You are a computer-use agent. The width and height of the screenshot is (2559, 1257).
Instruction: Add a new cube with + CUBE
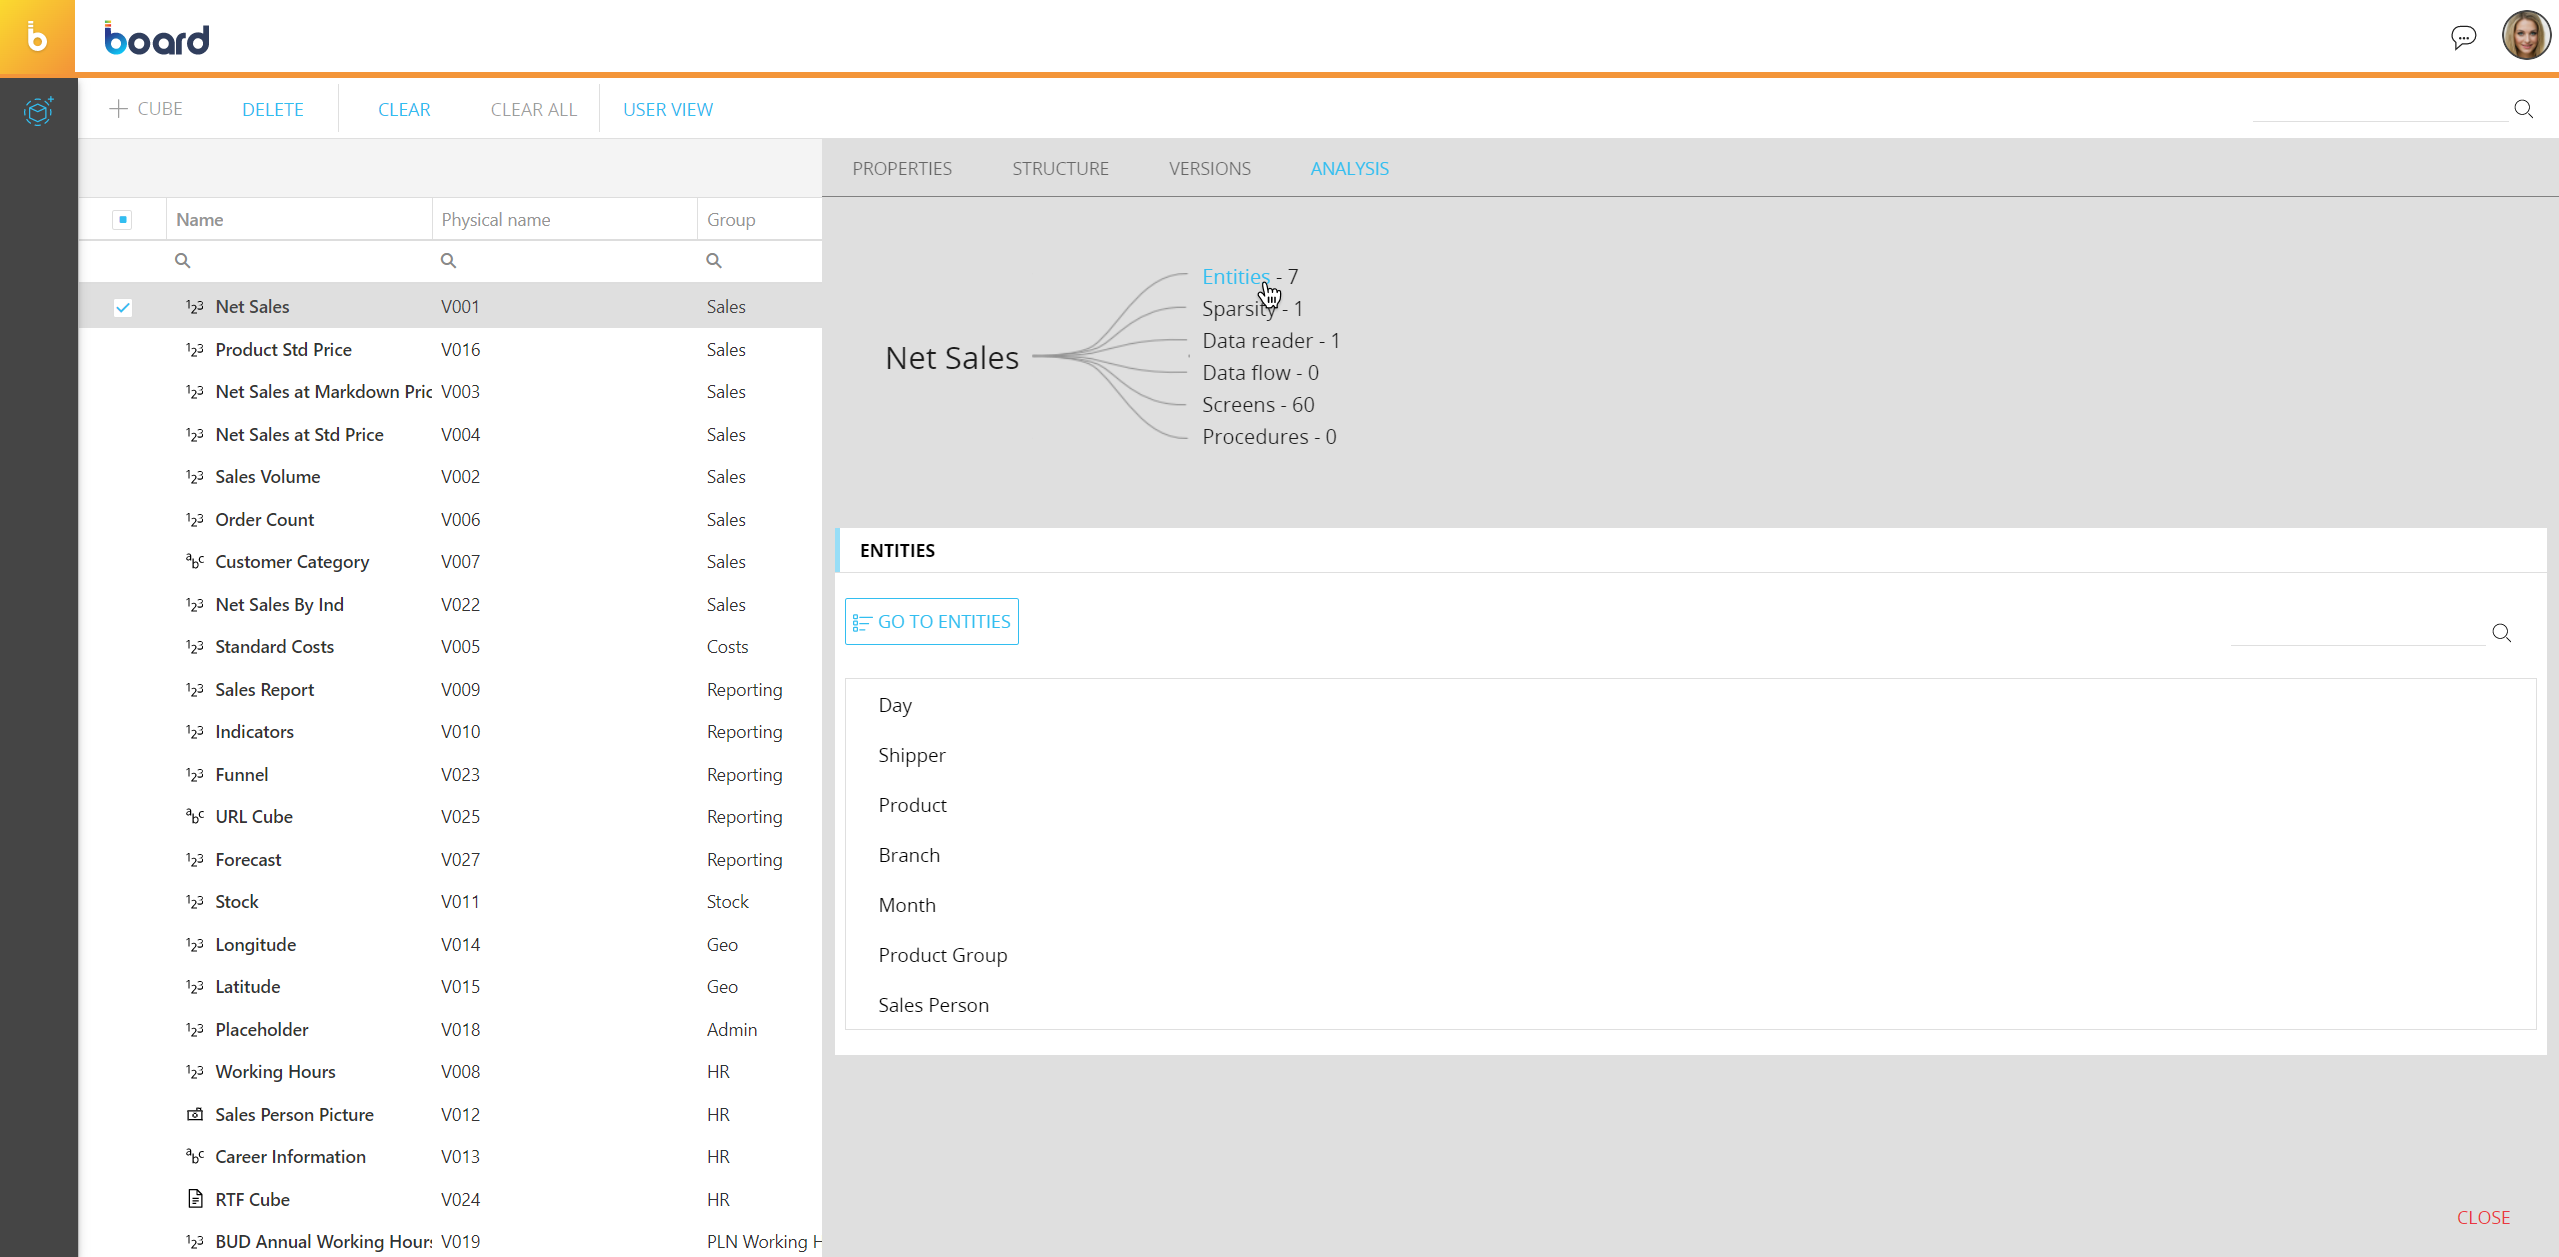[146, 109]
